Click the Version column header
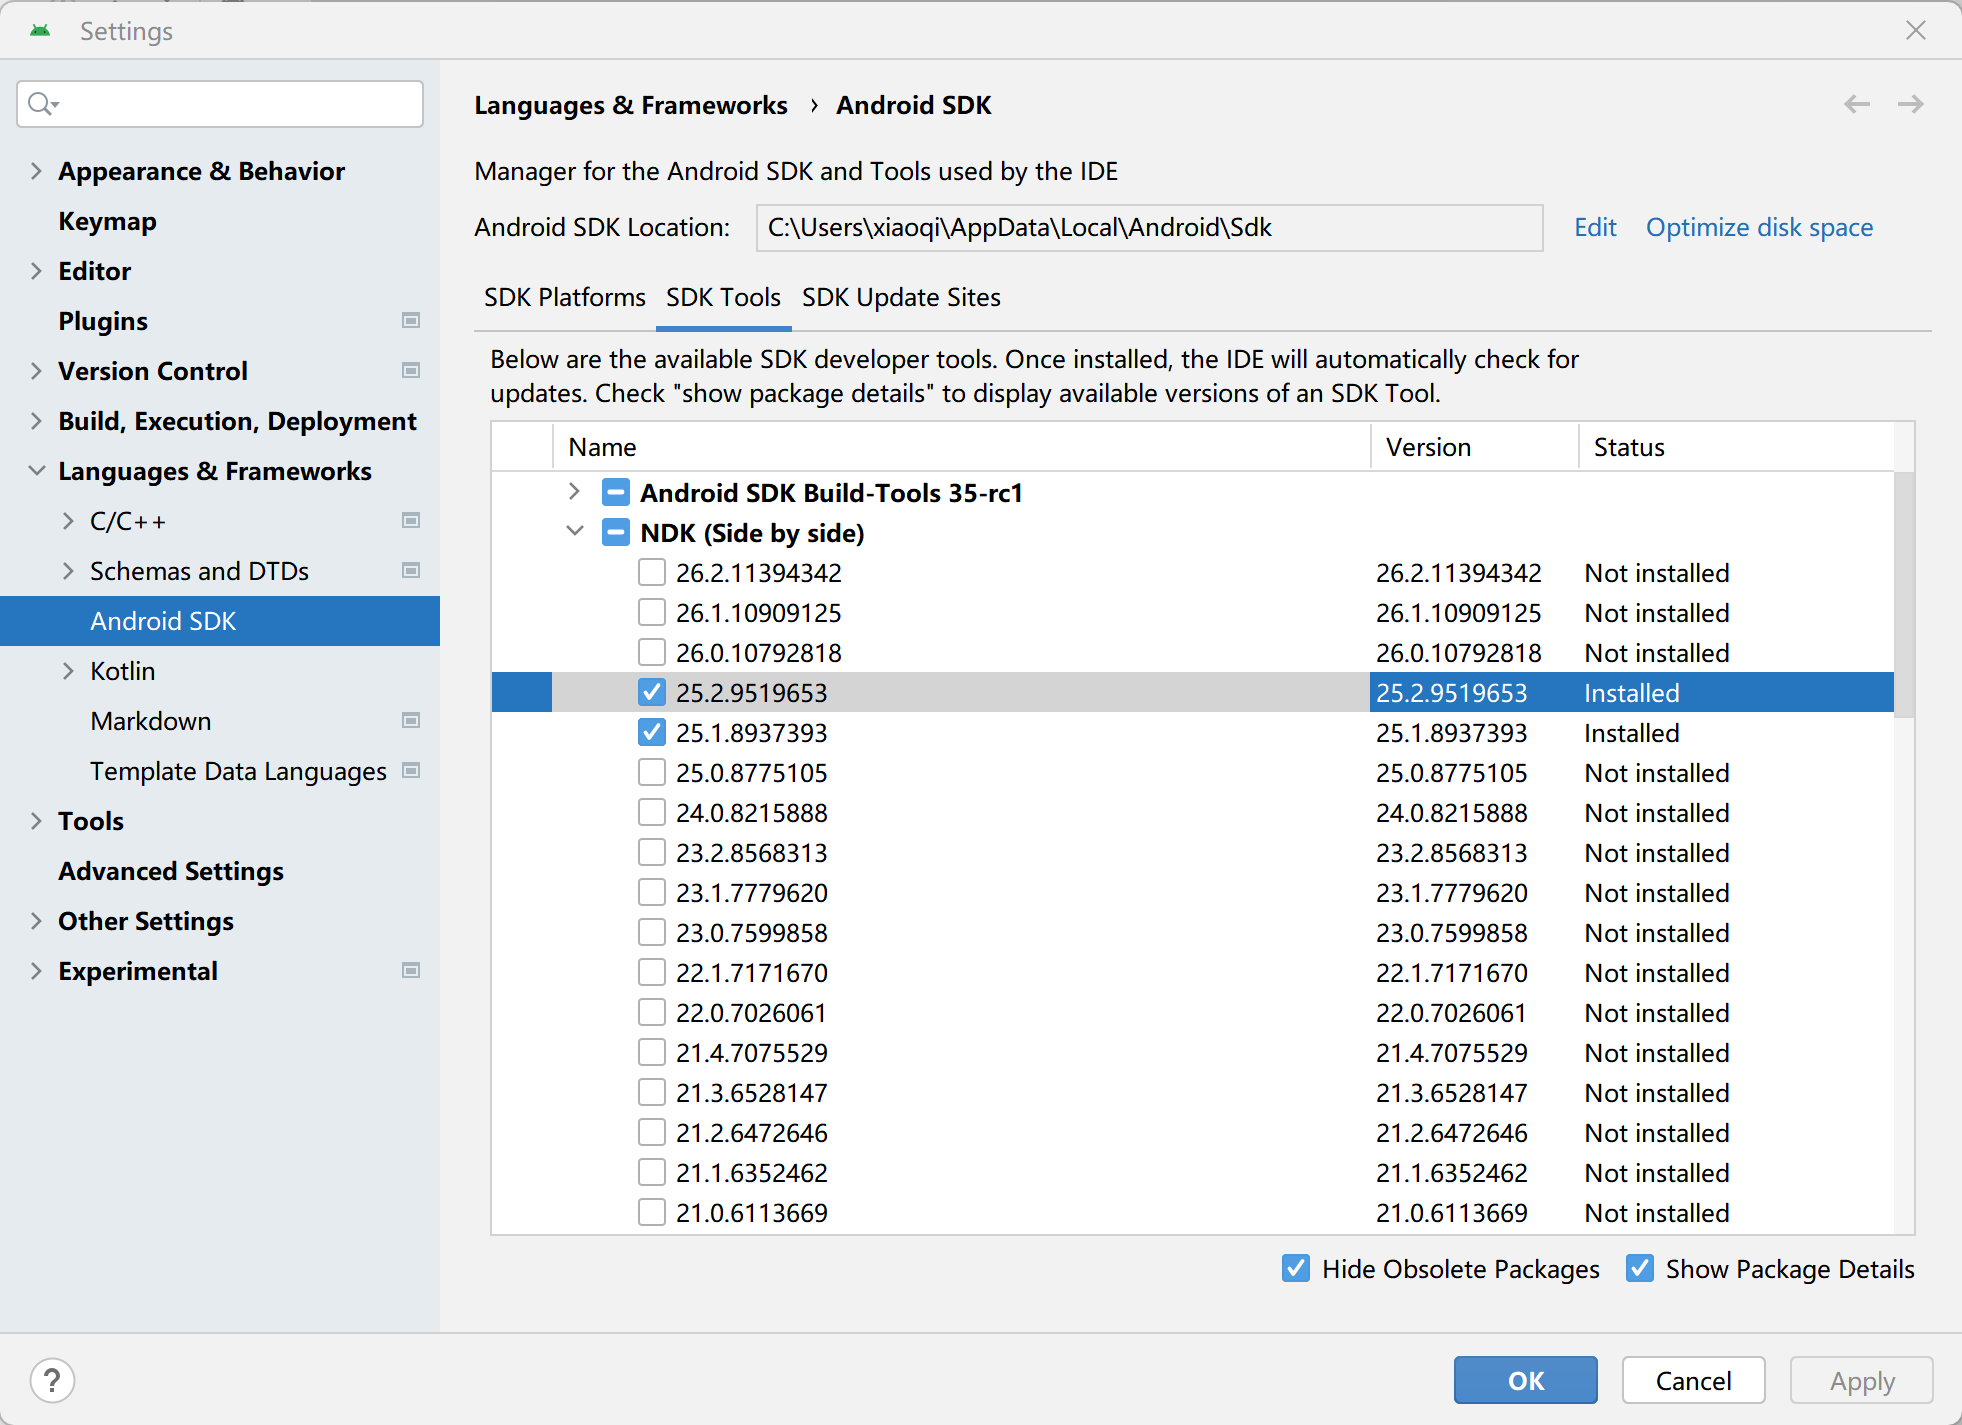 click(x=1474, y=447)
